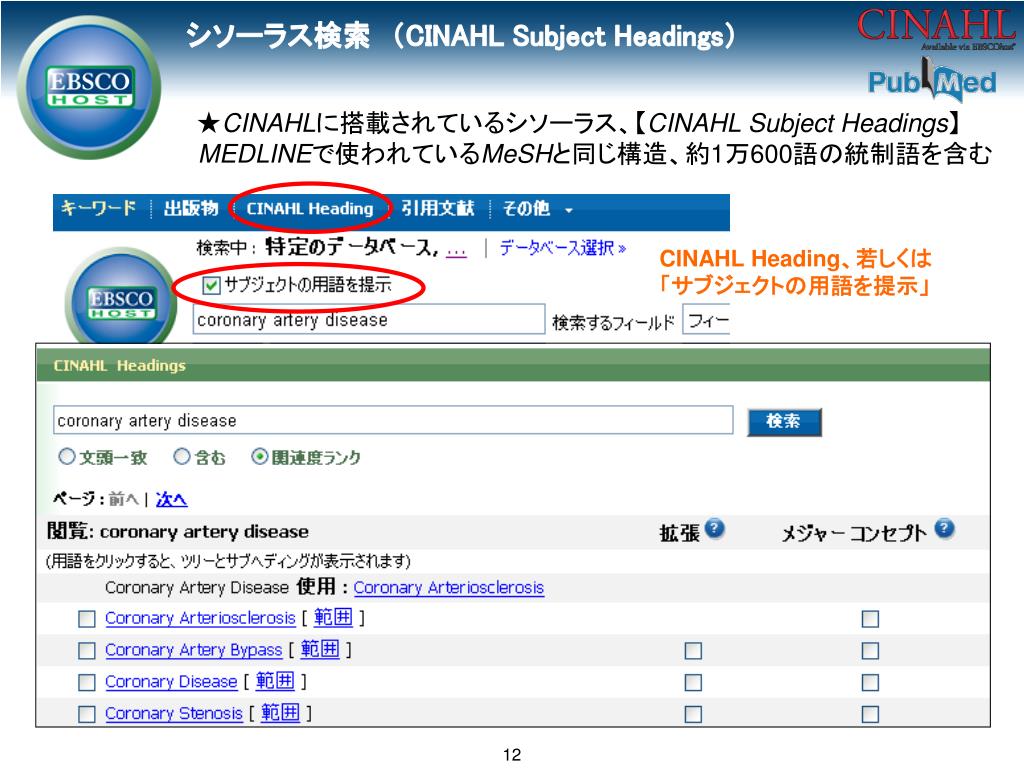
Task: Click the CINAHL Headings search input field
Action: pyautogui.click(x=393, y=420)
